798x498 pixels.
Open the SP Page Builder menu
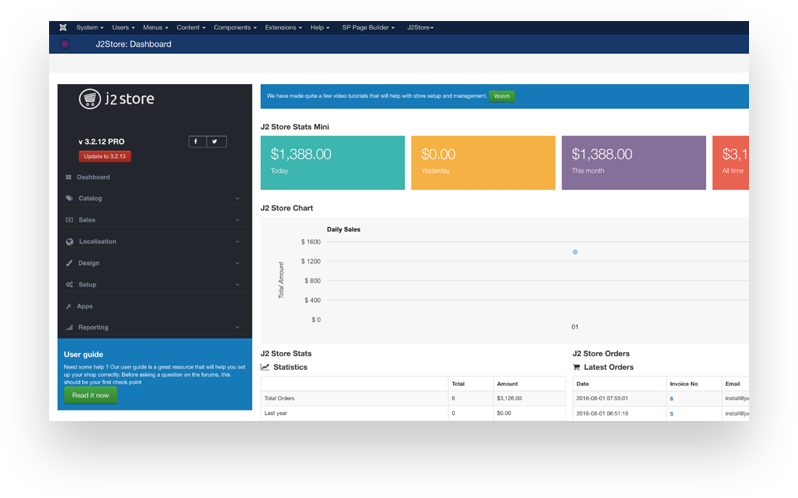coord(368,28)
